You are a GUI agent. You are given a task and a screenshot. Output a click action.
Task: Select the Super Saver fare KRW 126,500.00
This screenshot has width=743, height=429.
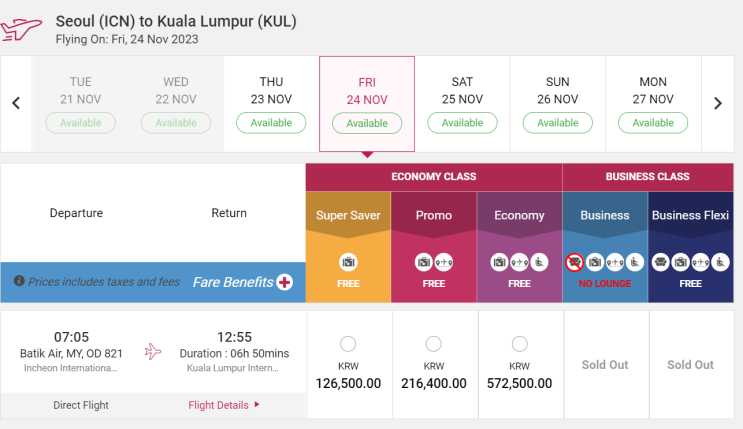click(x=348, y=344)
